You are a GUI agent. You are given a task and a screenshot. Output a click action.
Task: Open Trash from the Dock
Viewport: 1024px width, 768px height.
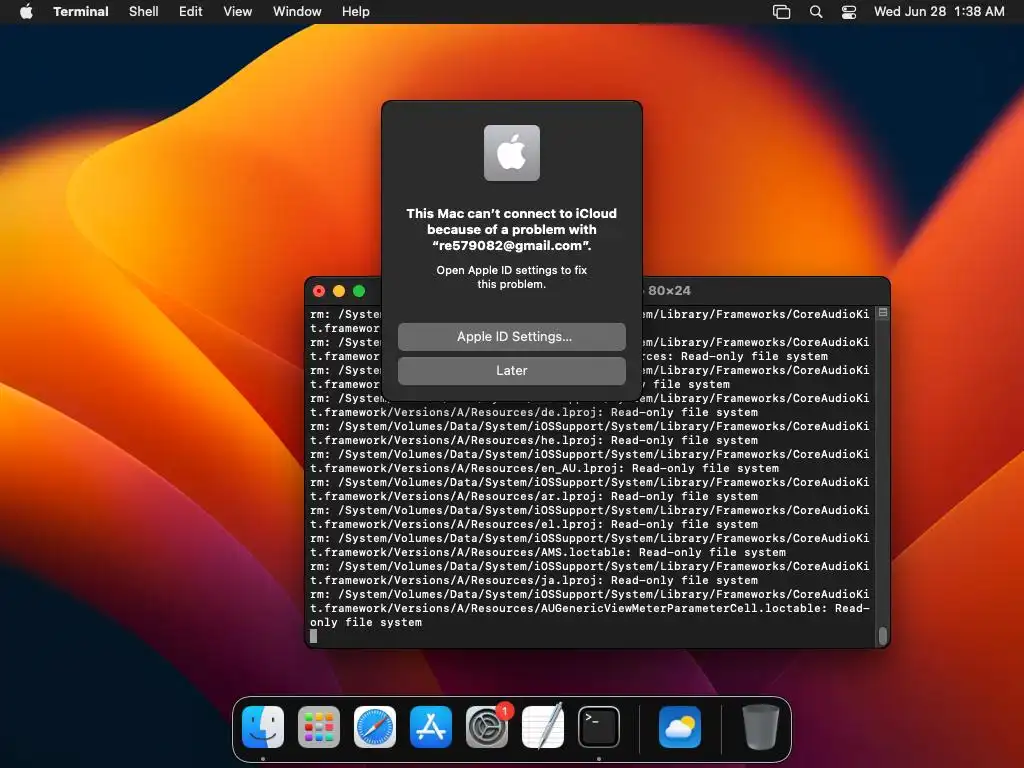[761, 727]
